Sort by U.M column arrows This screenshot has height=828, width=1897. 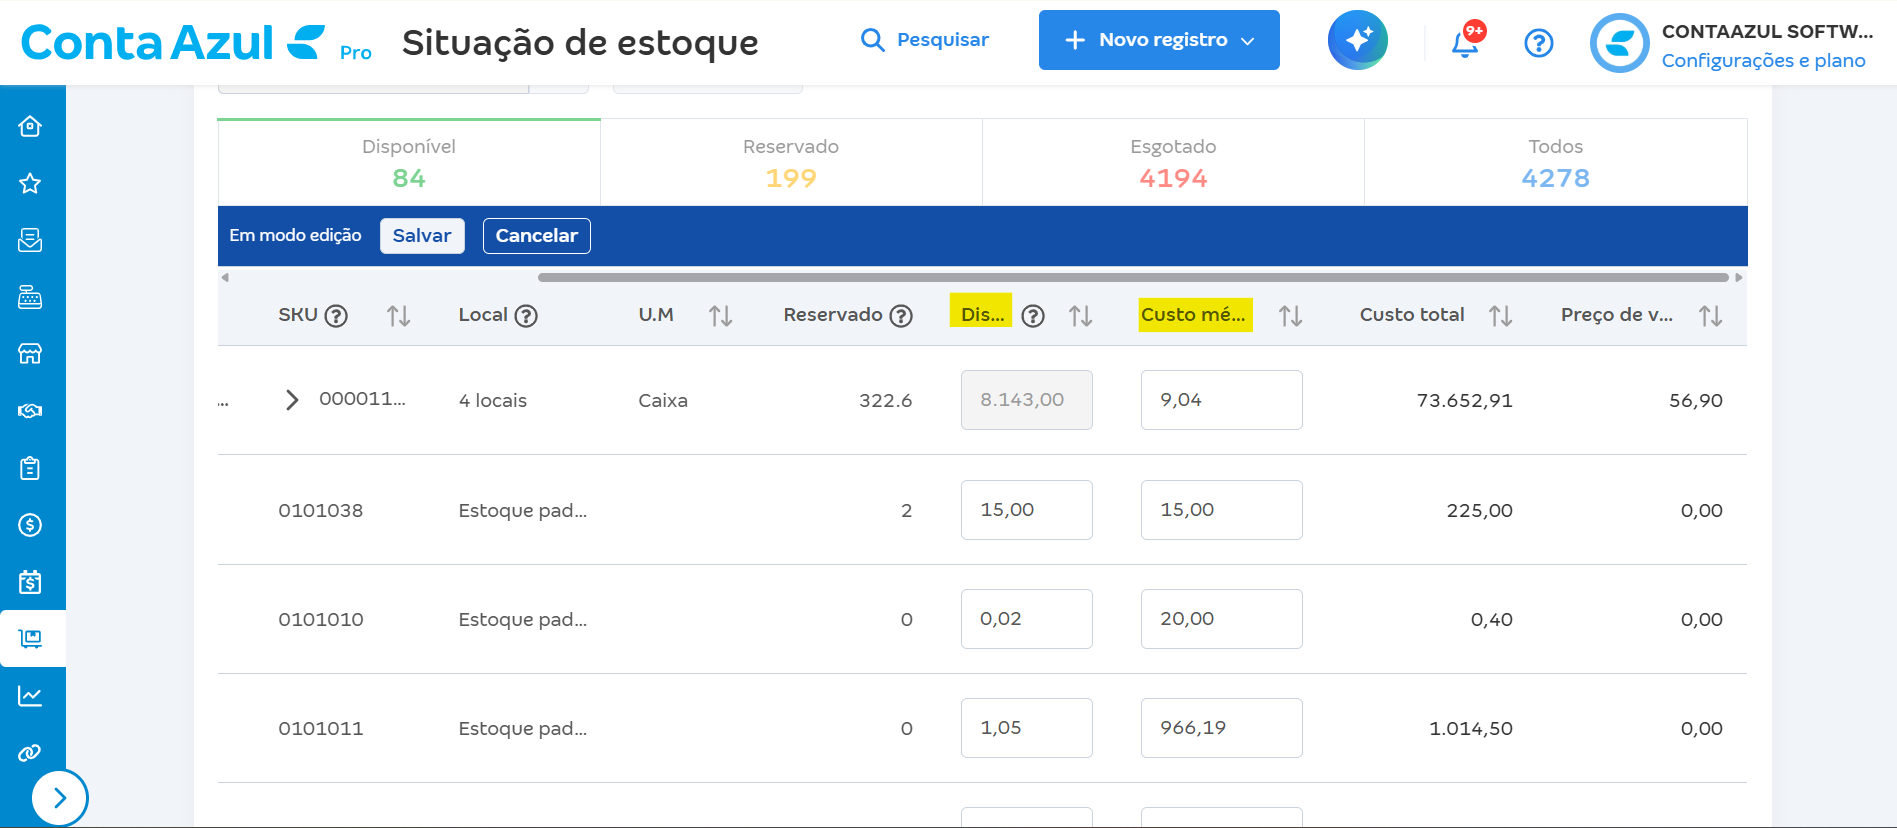[721, 316]
